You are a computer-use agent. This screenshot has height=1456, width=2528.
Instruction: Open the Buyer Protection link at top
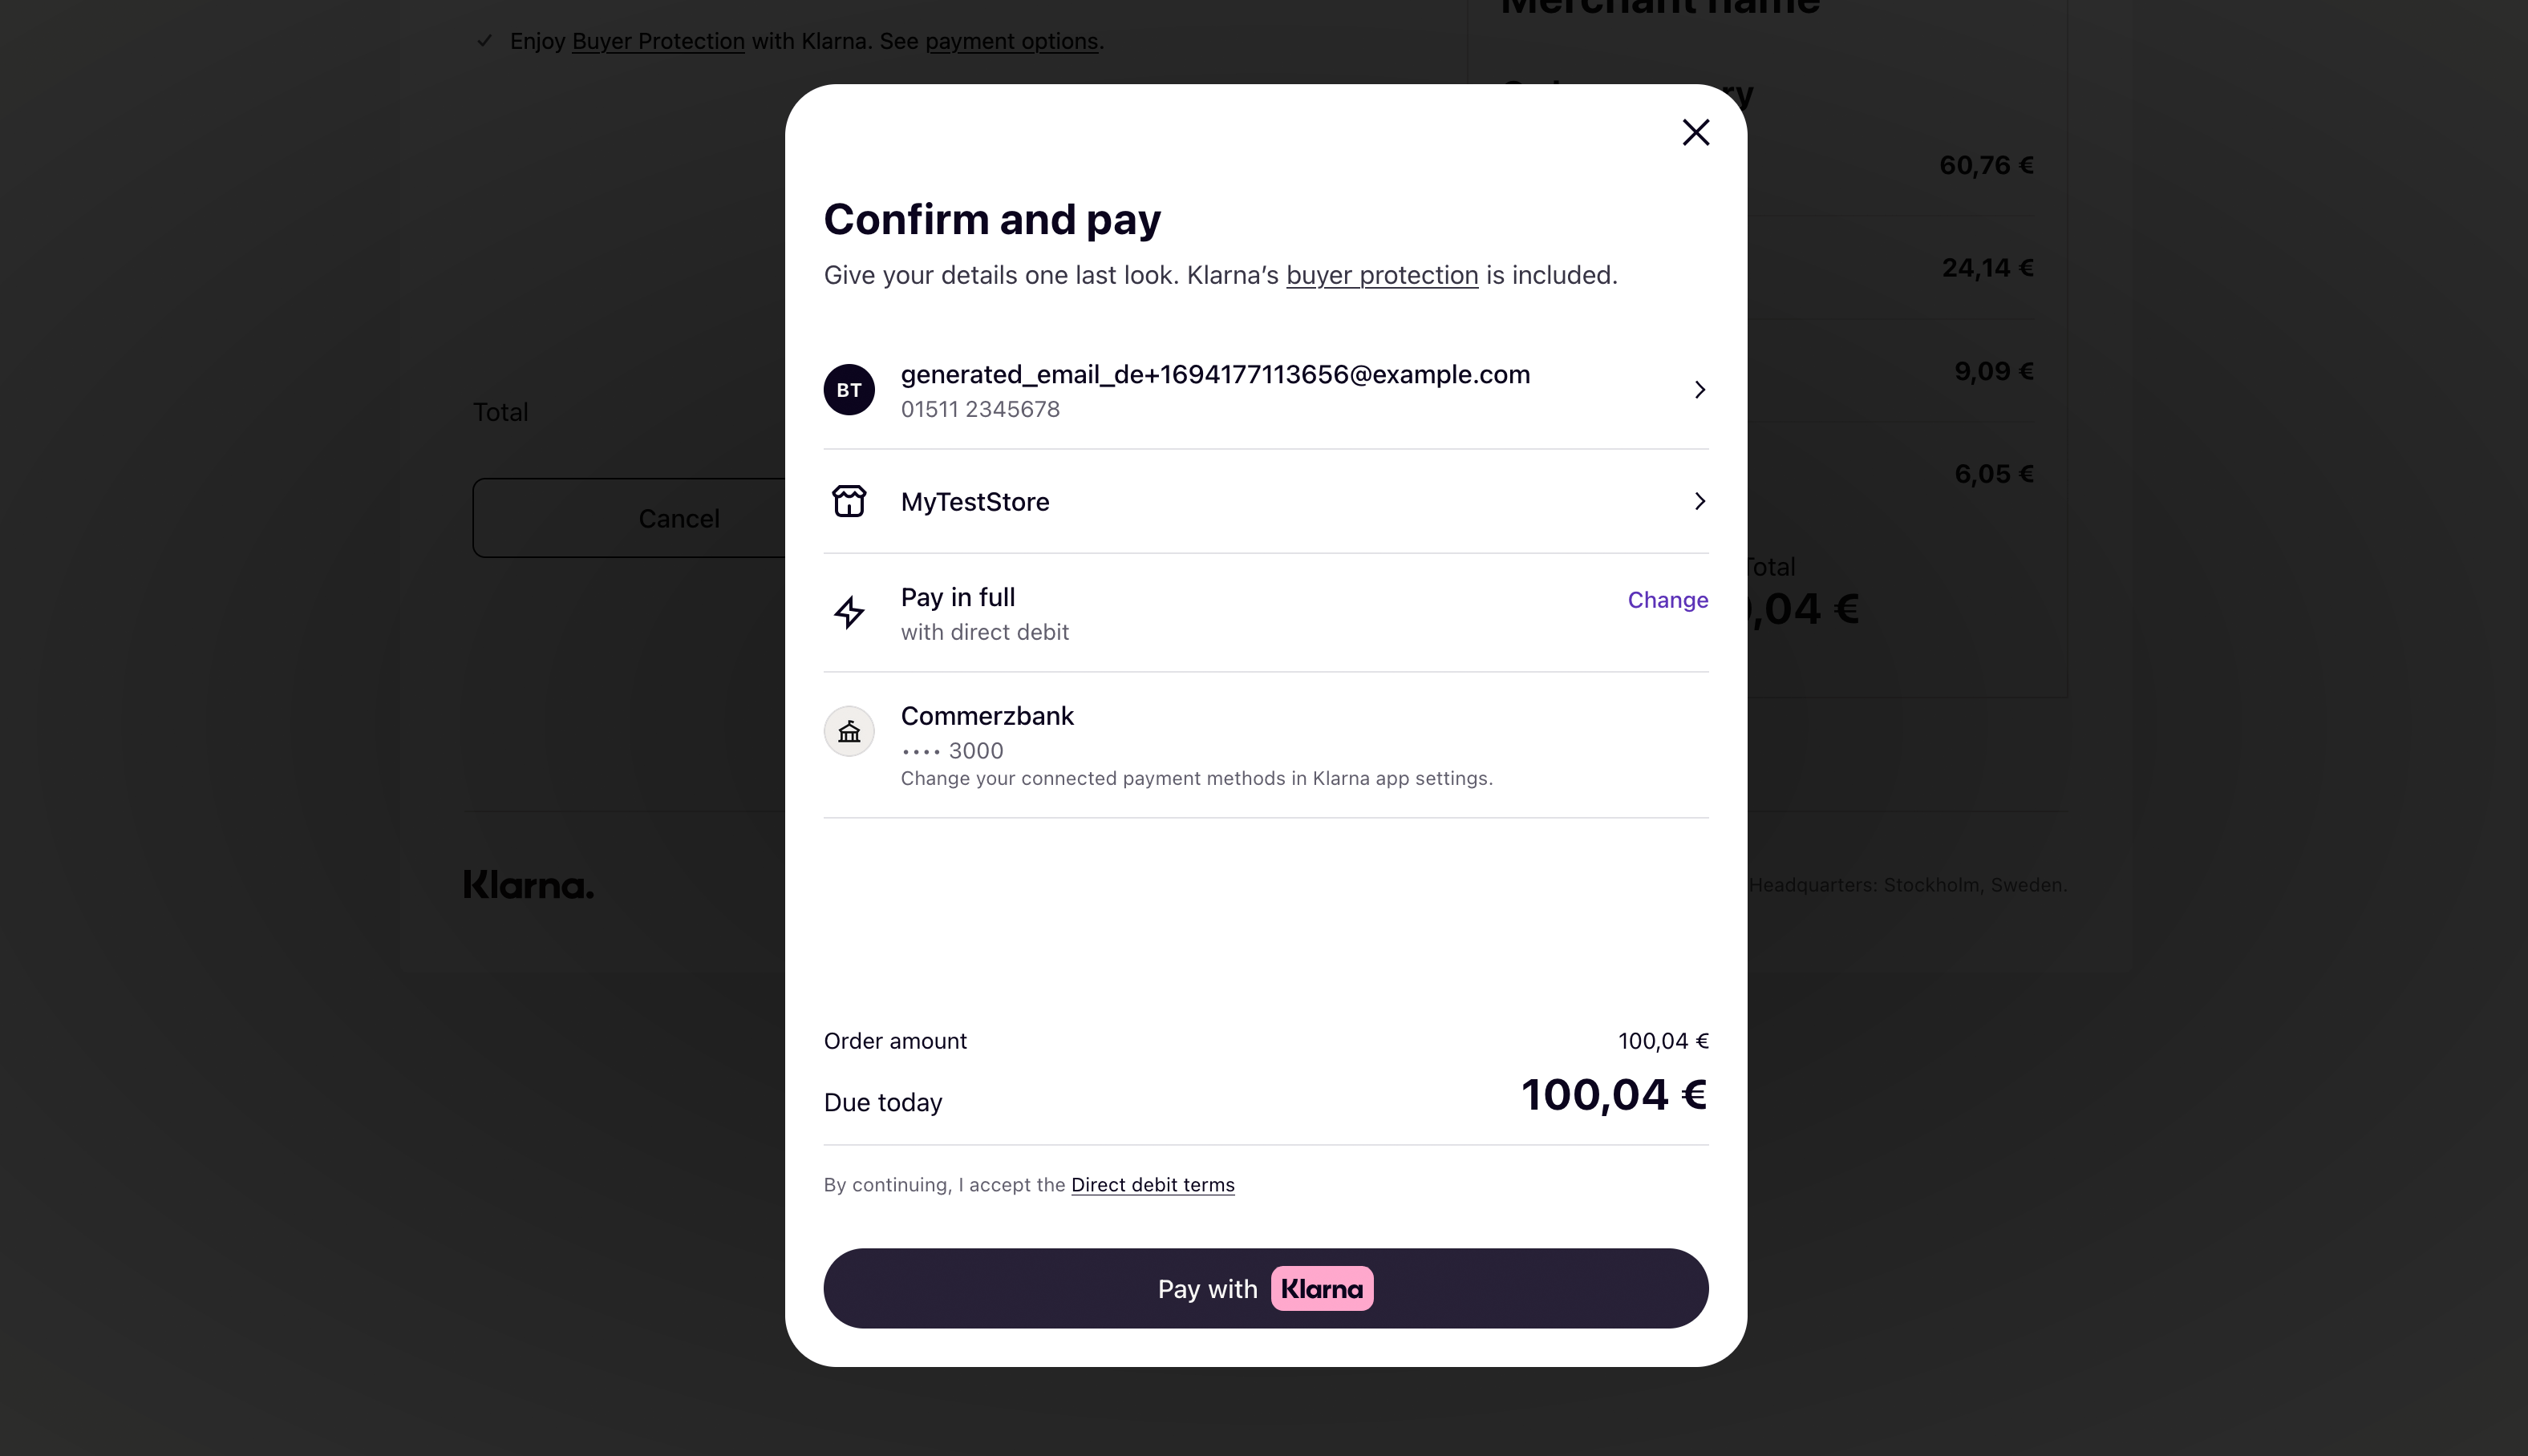[658, 41]
